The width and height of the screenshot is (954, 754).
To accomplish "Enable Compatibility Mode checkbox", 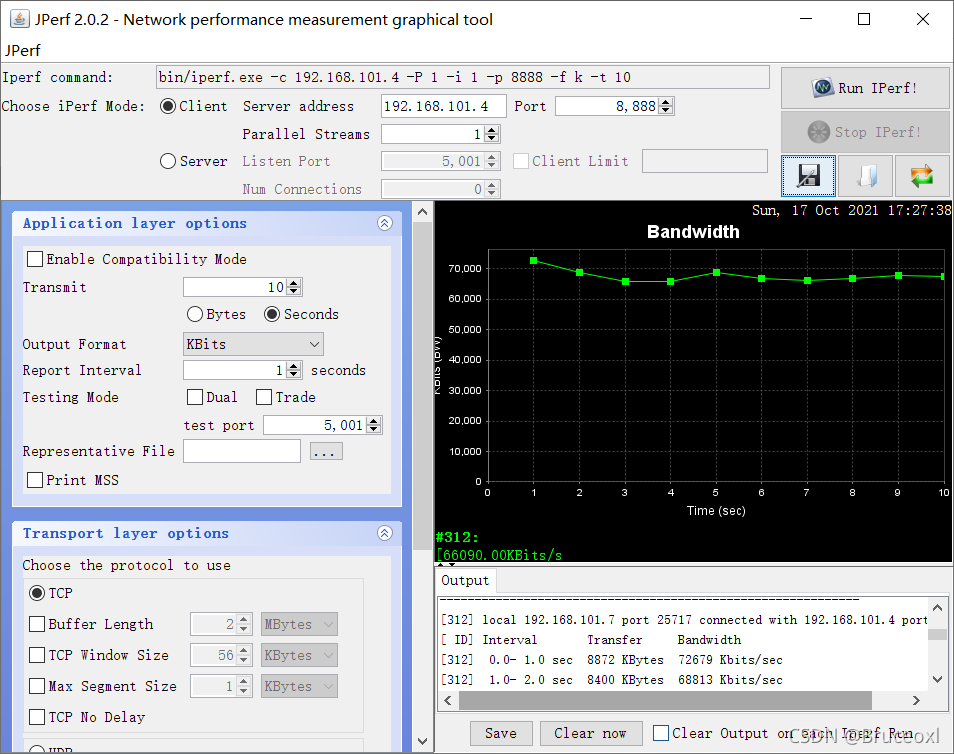I will [x=35, y=259].
